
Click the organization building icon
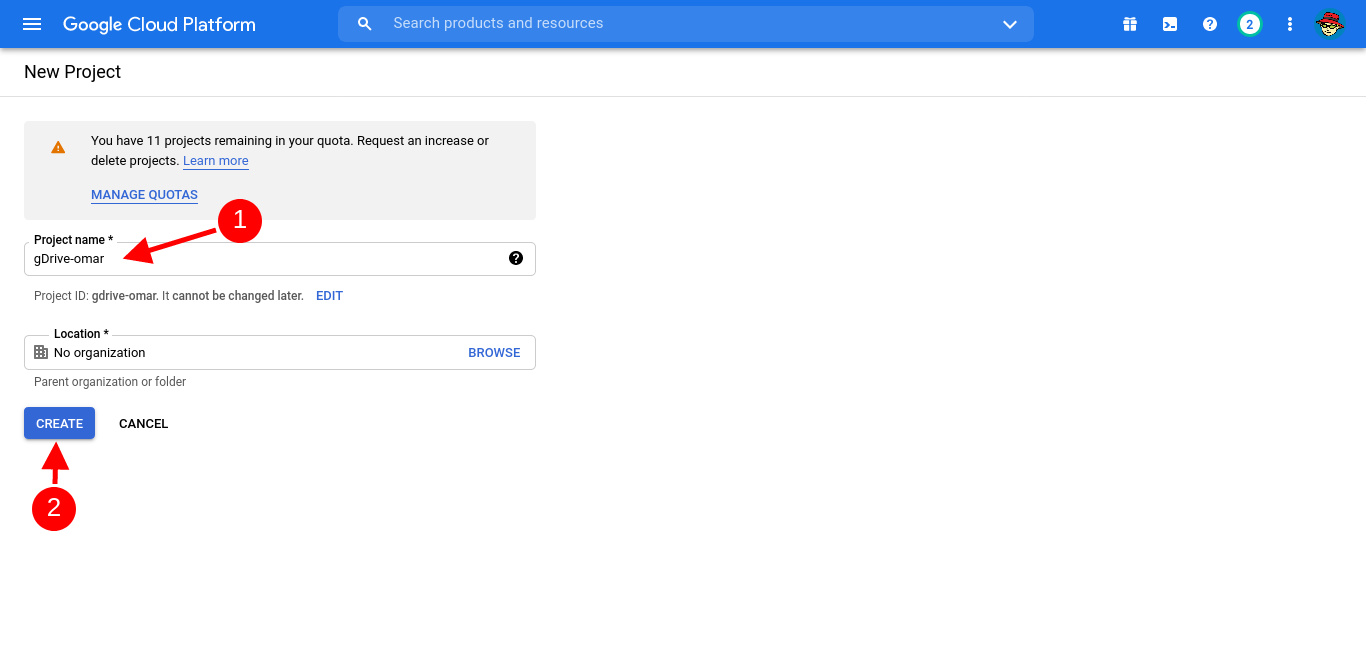click(41, 352)
